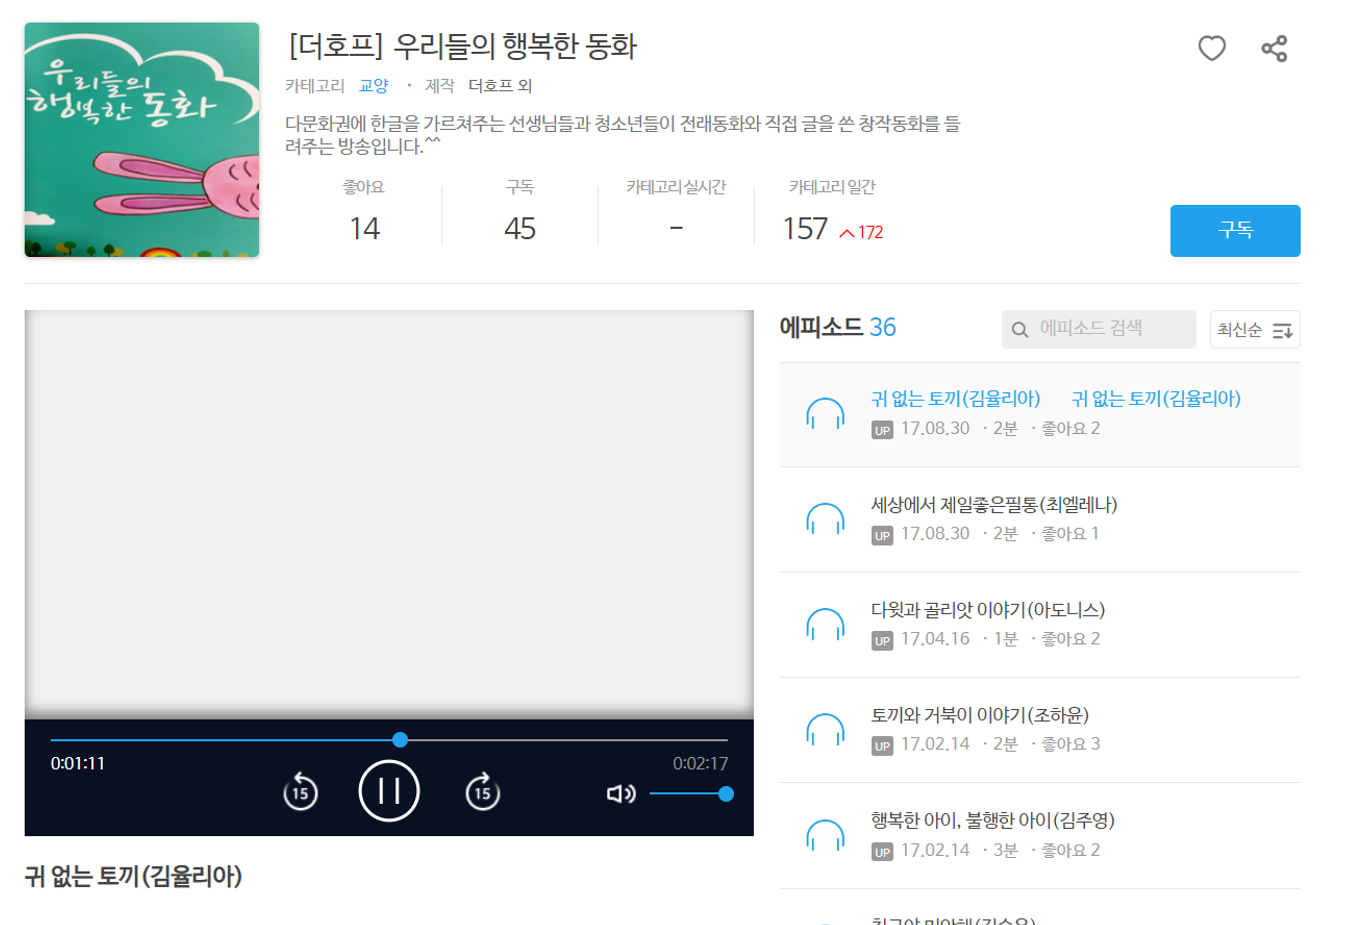Select episode 행복한 아이, 불행한 아이(김주영)
Image resolution: width=1350 pixels, height=925 pixels.
tap(992, 820)
